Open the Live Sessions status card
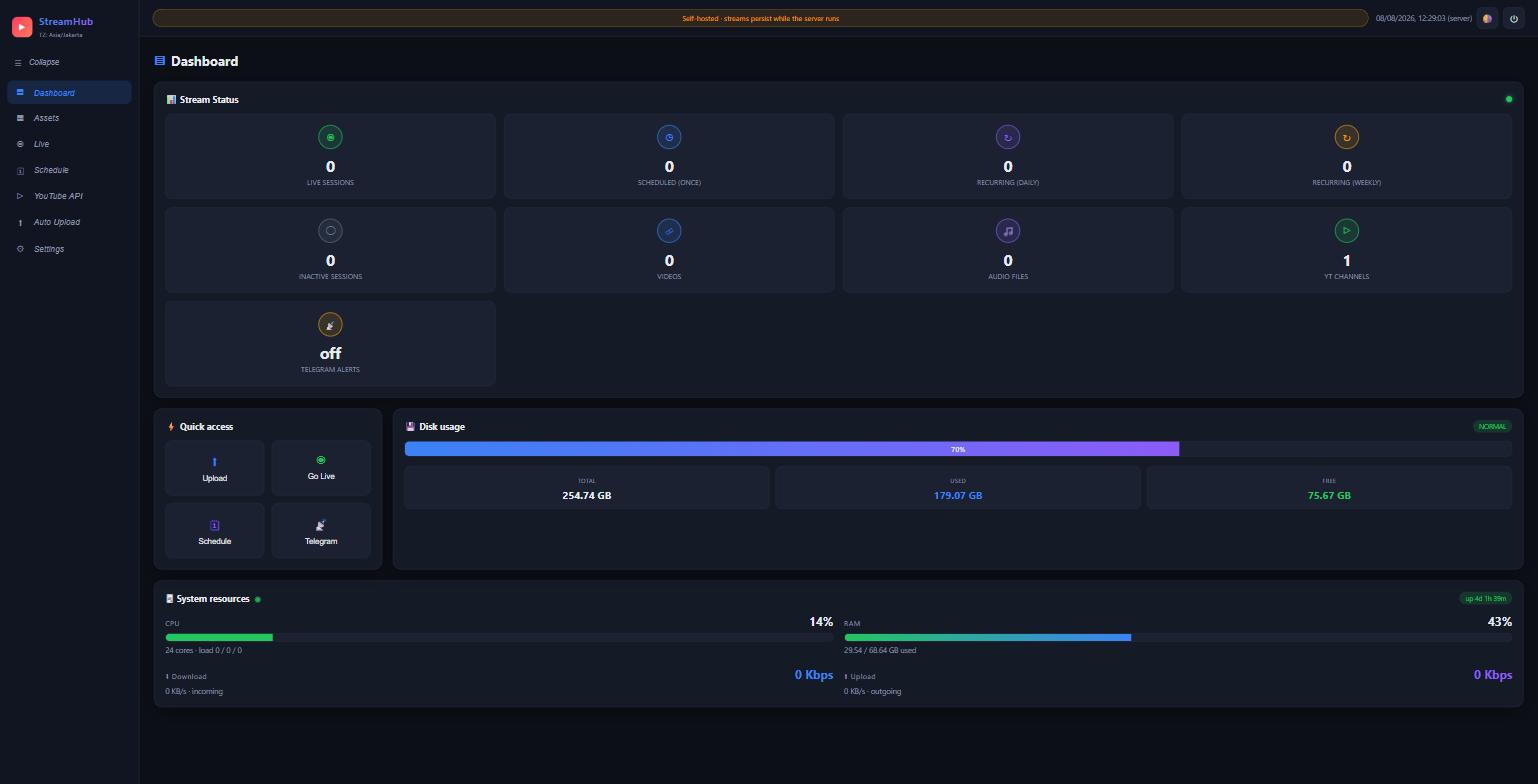 [x=330, y=156]
